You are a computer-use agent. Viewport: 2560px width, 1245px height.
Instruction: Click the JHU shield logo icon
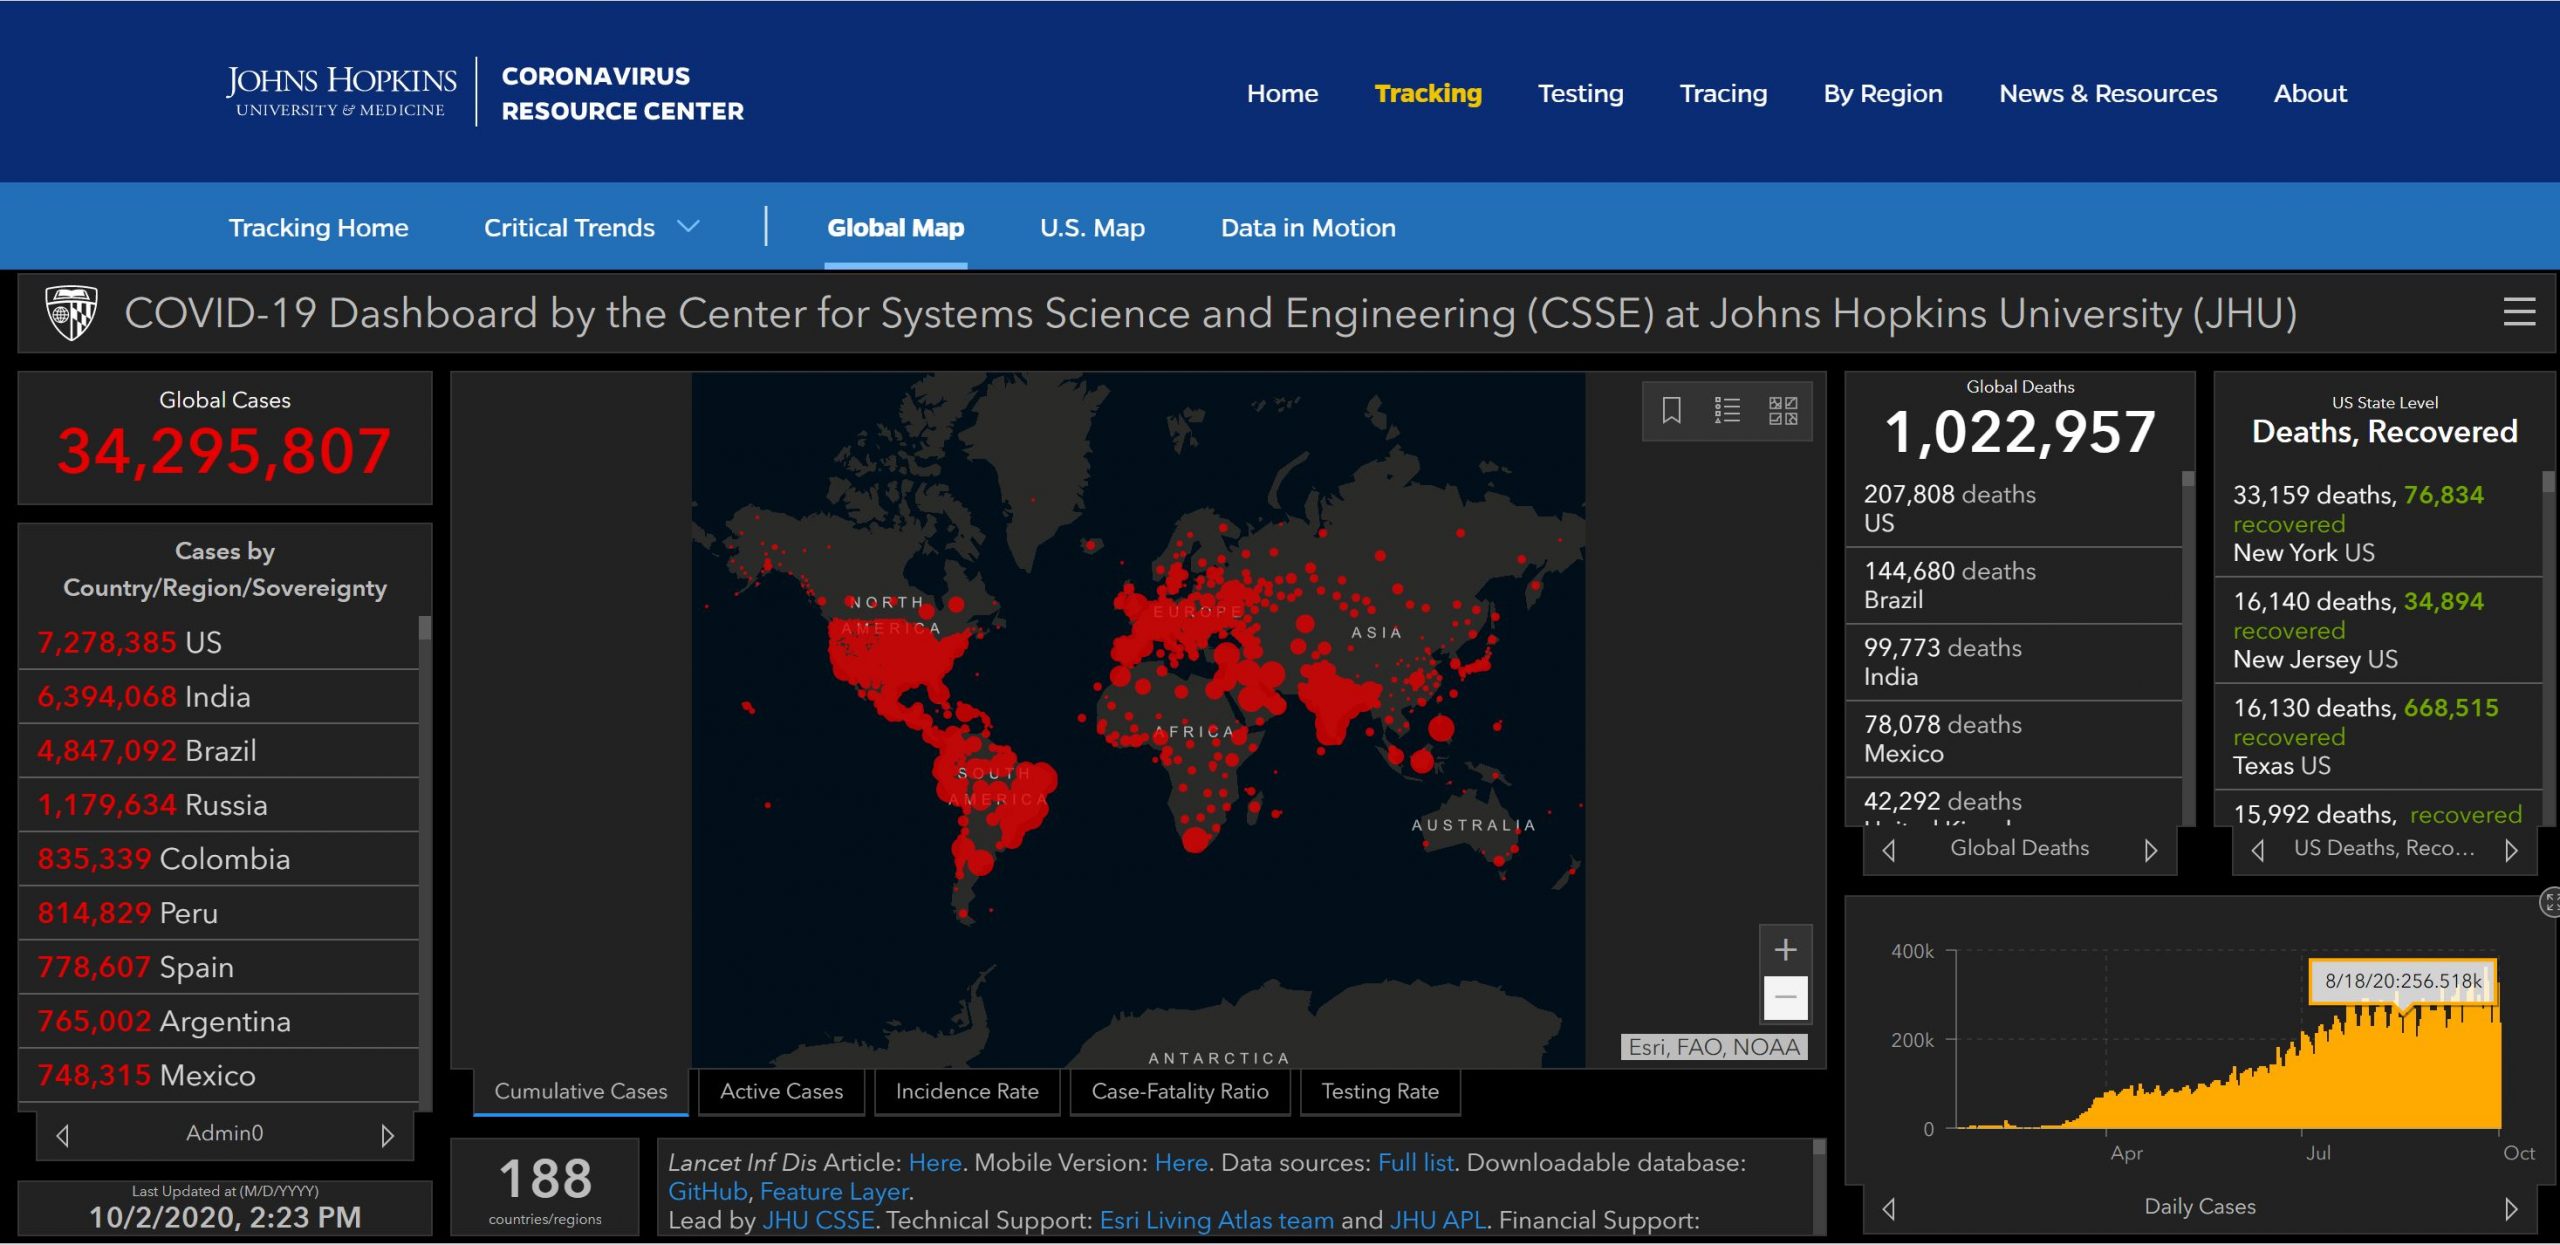(71, 313)
